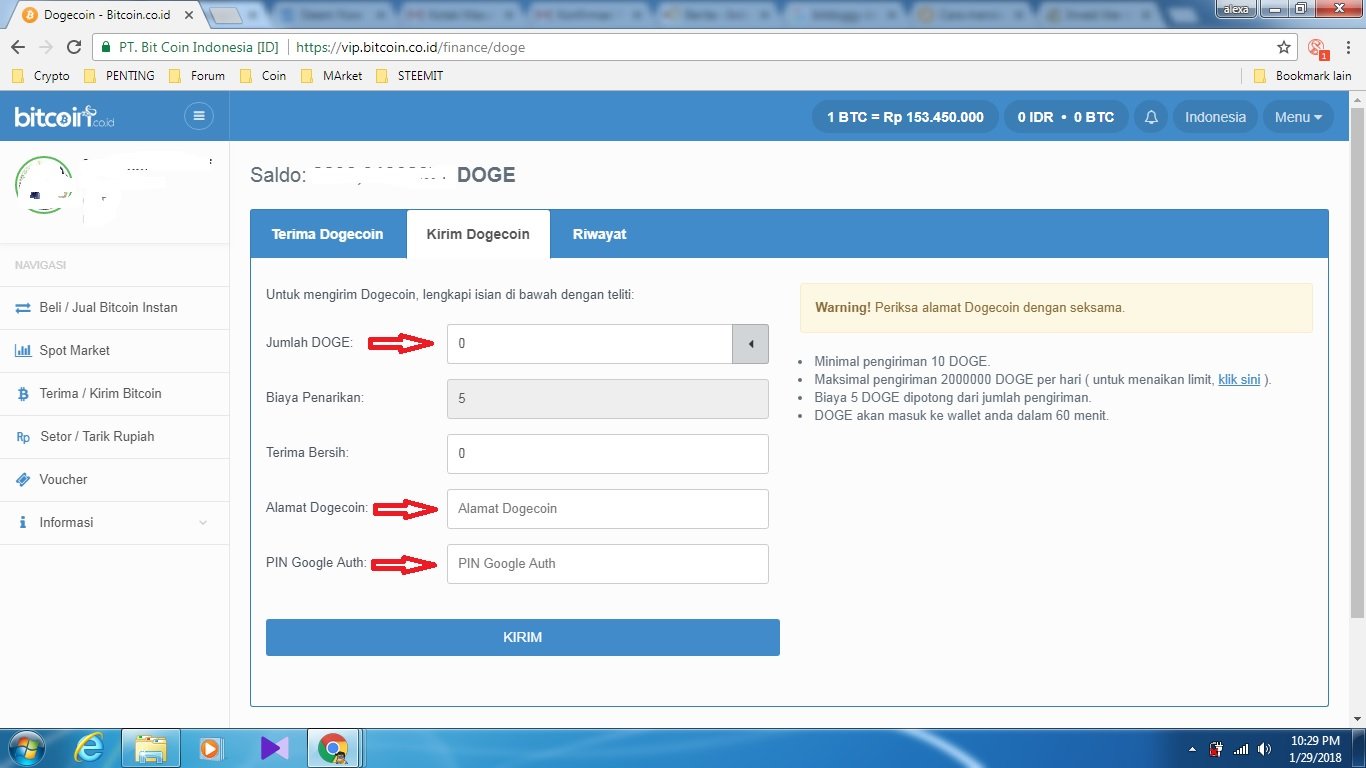Image resolution: width=1366 pixels, height=768 pixels.
Task: Click the KIRIM submit button
Action: [x=523, y=637]
